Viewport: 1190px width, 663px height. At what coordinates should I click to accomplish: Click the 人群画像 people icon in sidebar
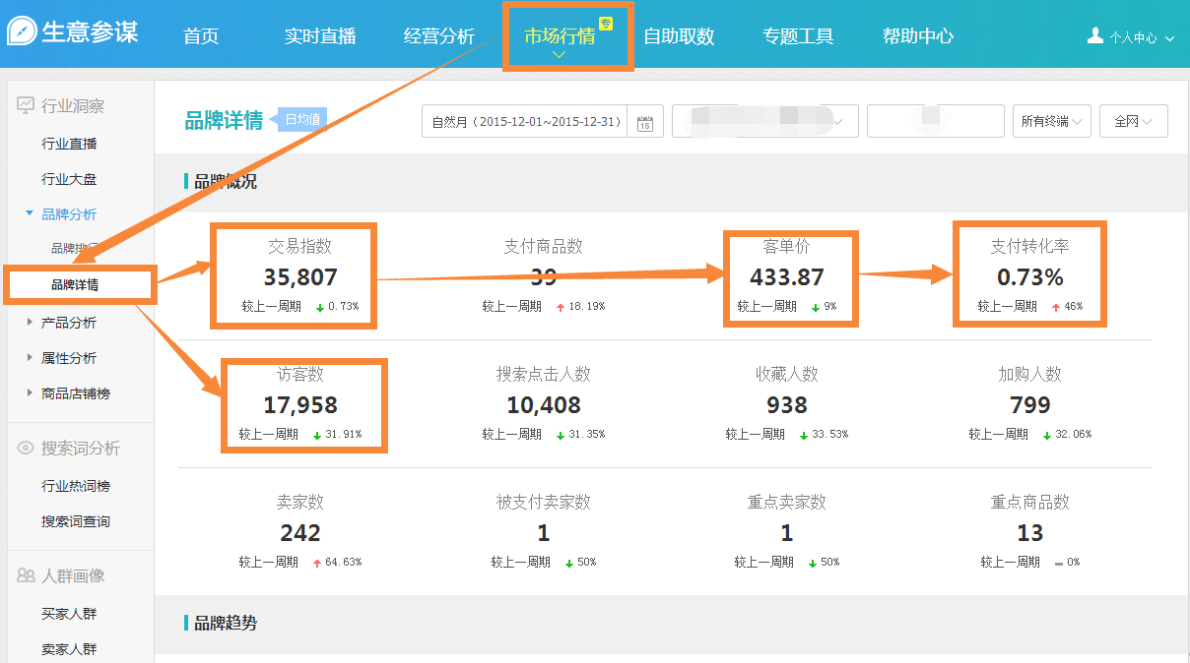click(26, 576)
